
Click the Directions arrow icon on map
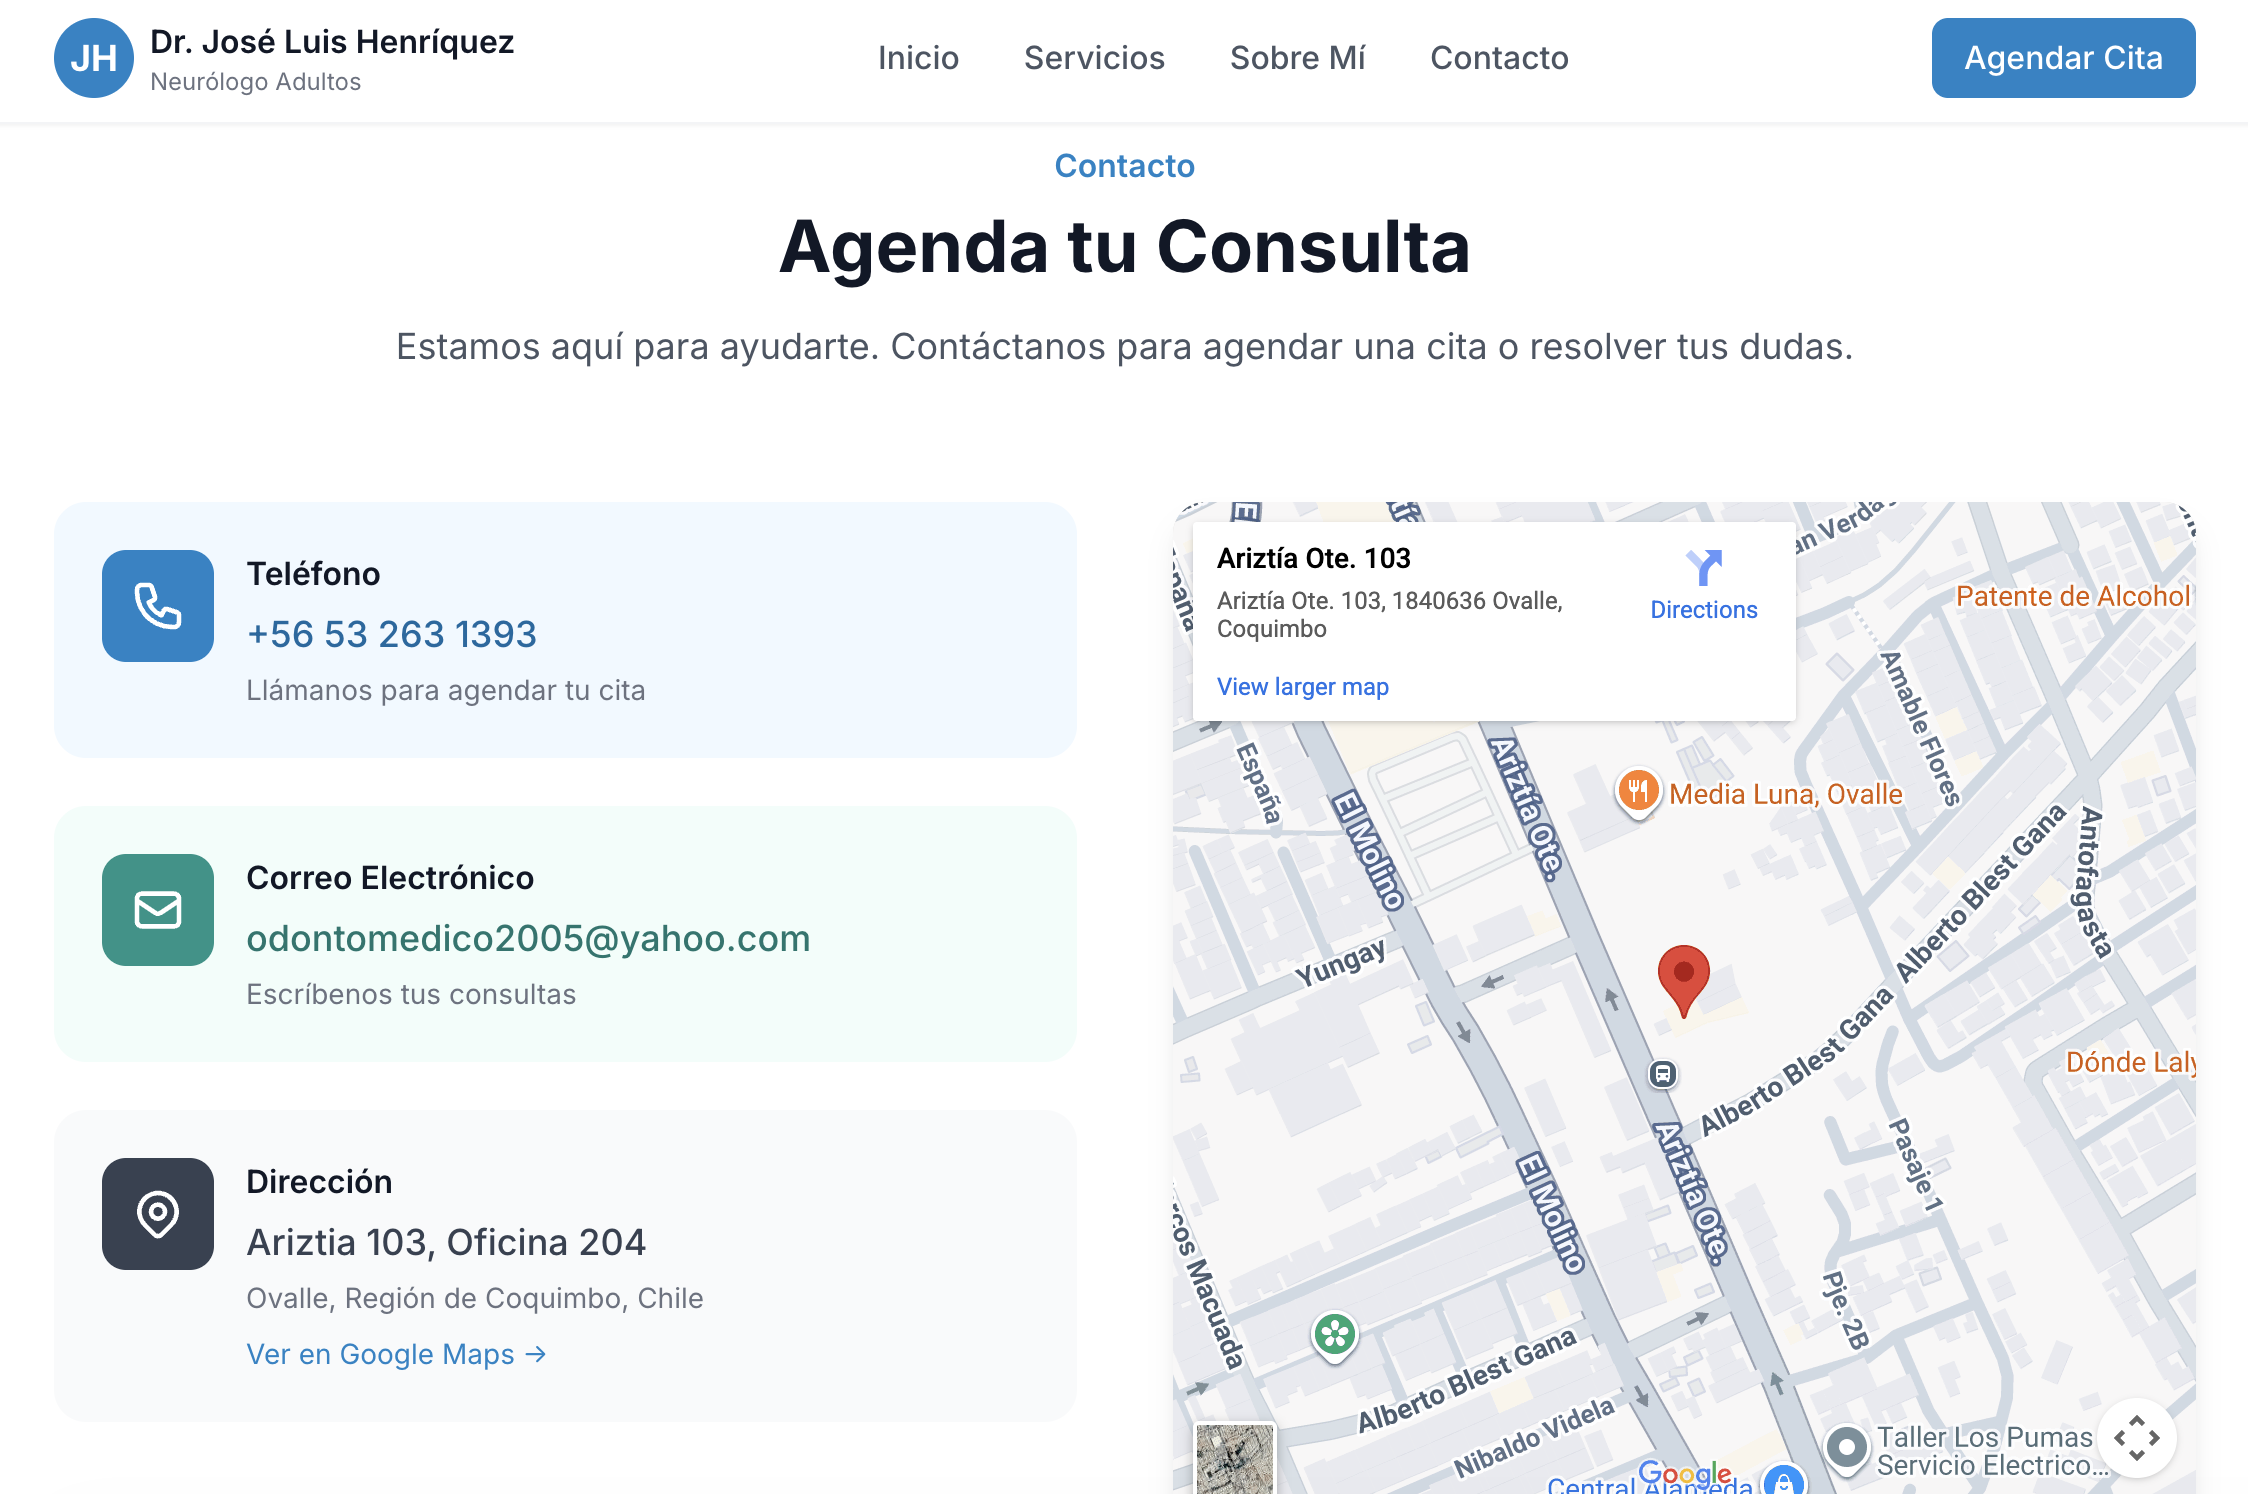click(1703, 568)
